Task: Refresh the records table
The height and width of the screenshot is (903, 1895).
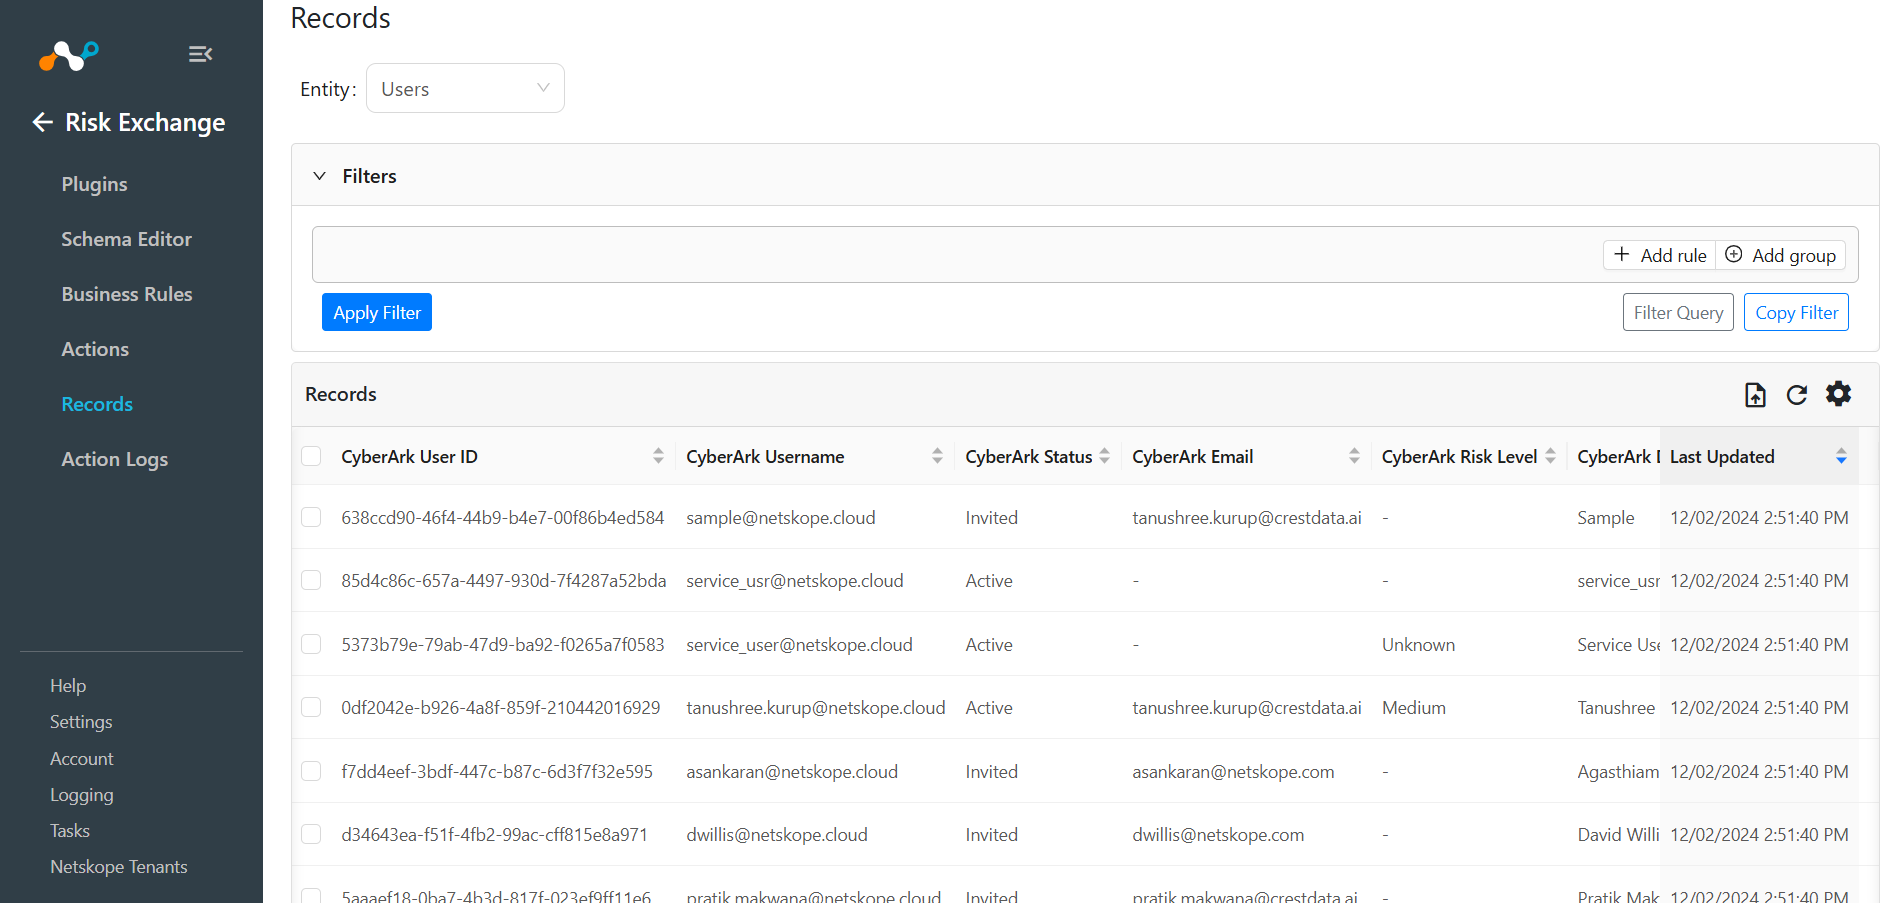Action: (x=1797, y=395)
